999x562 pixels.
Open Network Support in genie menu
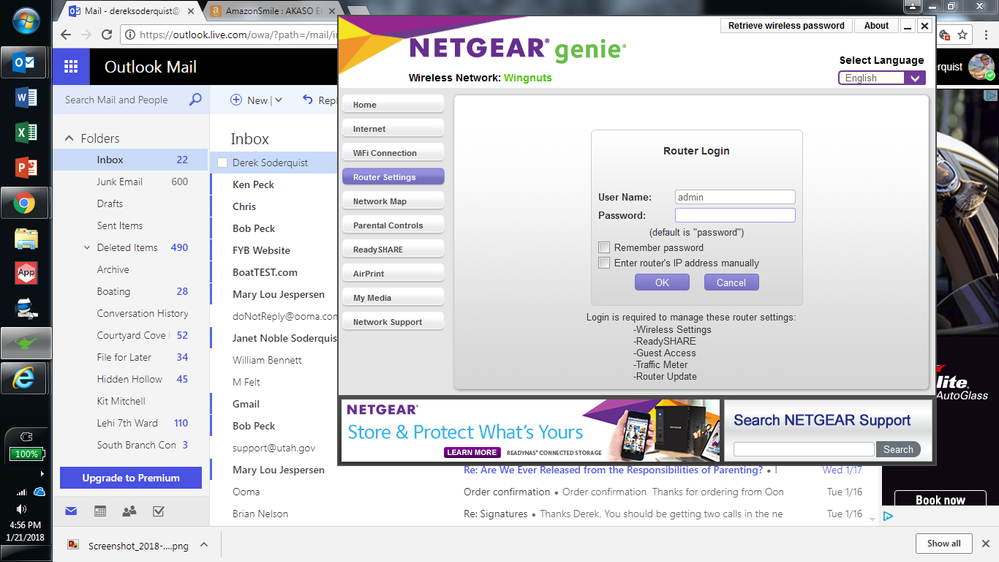pyautogui.click(x=393, y=322)
